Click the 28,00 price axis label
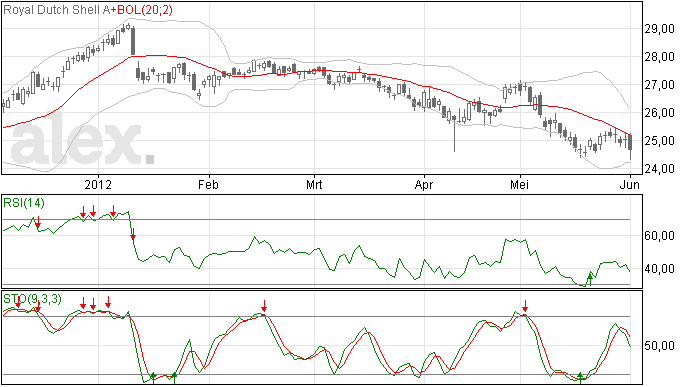 pos(659,57)
